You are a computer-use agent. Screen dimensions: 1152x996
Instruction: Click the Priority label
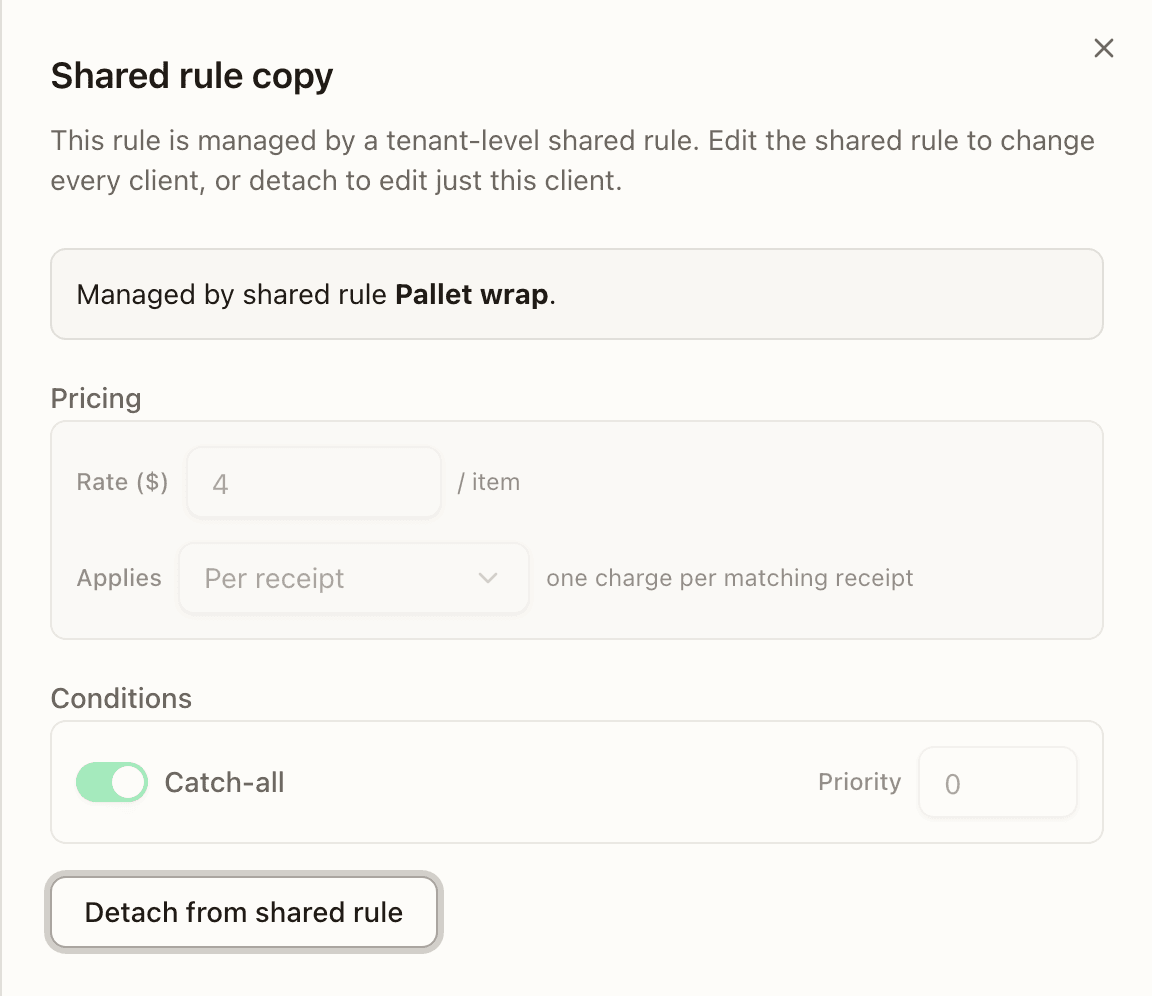[x=860, y=782]
